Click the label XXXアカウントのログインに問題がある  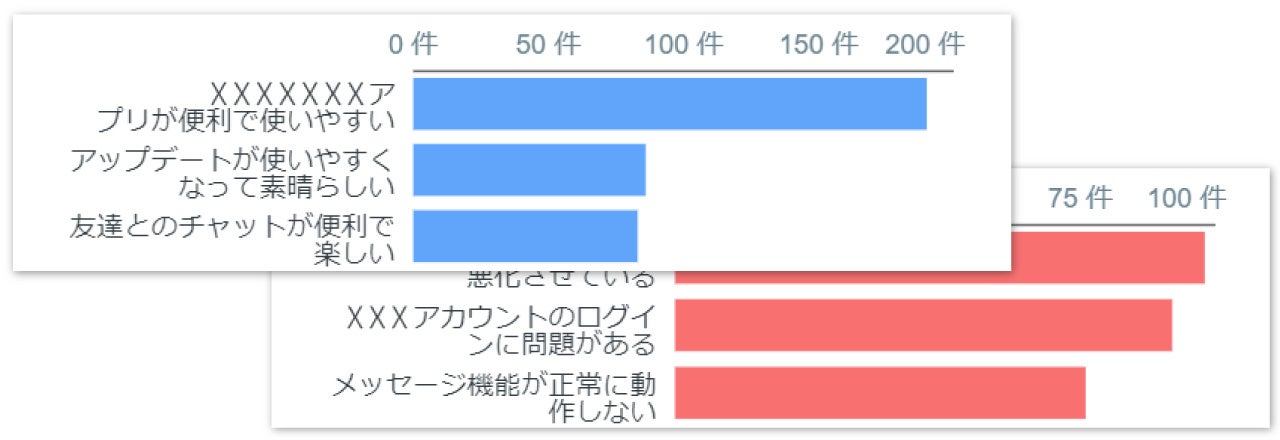pos(500,330)
